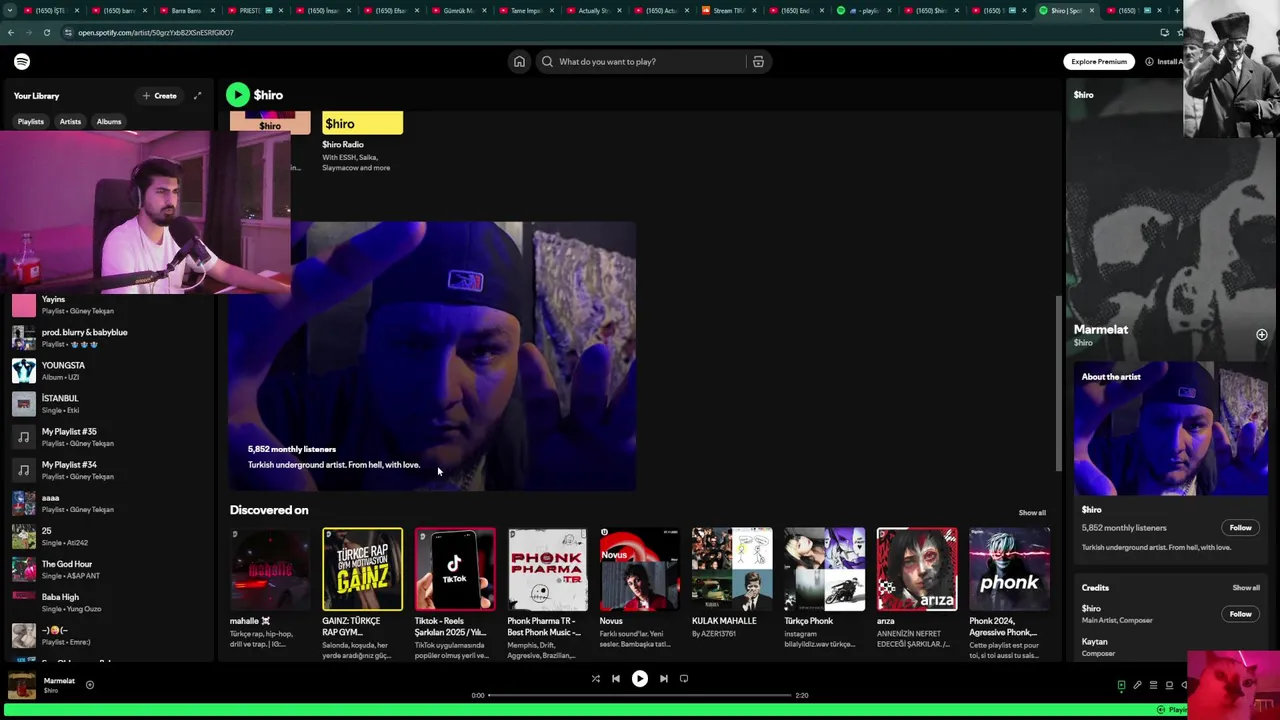1280x720 pixels.
Task: Switch to the 'Tame Impala' browser tab
Action: pyautogui.click(x=525, y=10)
